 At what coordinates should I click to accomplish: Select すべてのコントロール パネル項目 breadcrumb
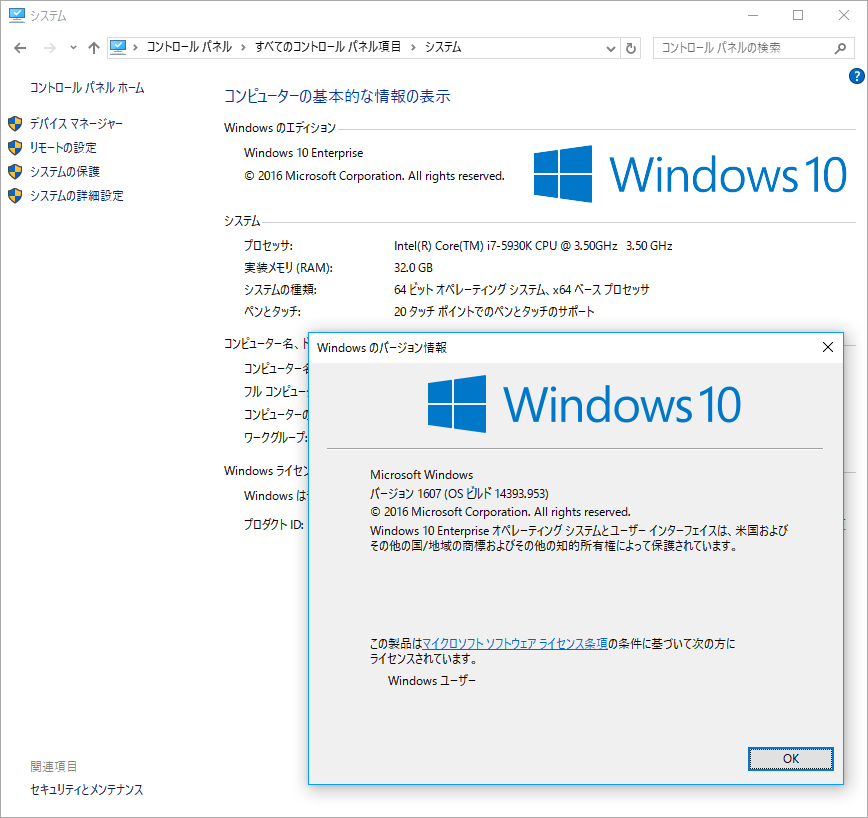pos(327,47)
